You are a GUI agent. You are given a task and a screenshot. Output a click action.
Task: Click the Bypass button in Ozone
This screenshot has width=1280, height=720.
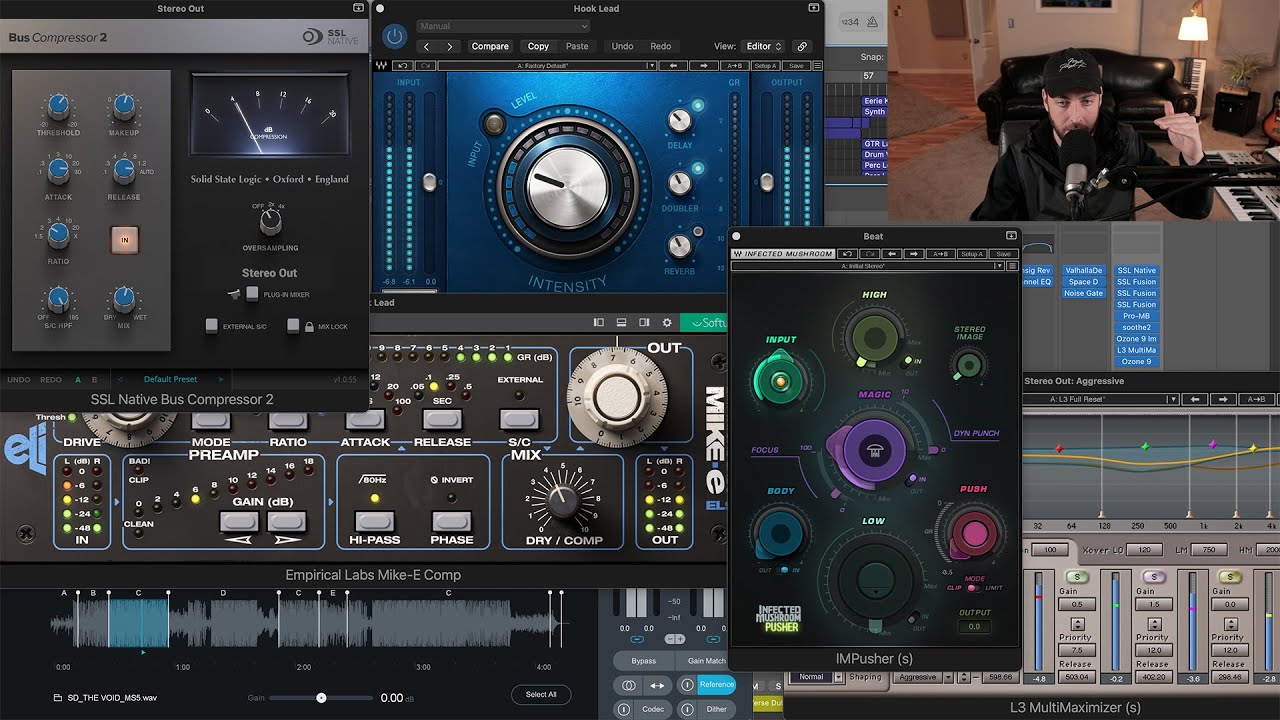pyautogui.click(x=644, y=661)
